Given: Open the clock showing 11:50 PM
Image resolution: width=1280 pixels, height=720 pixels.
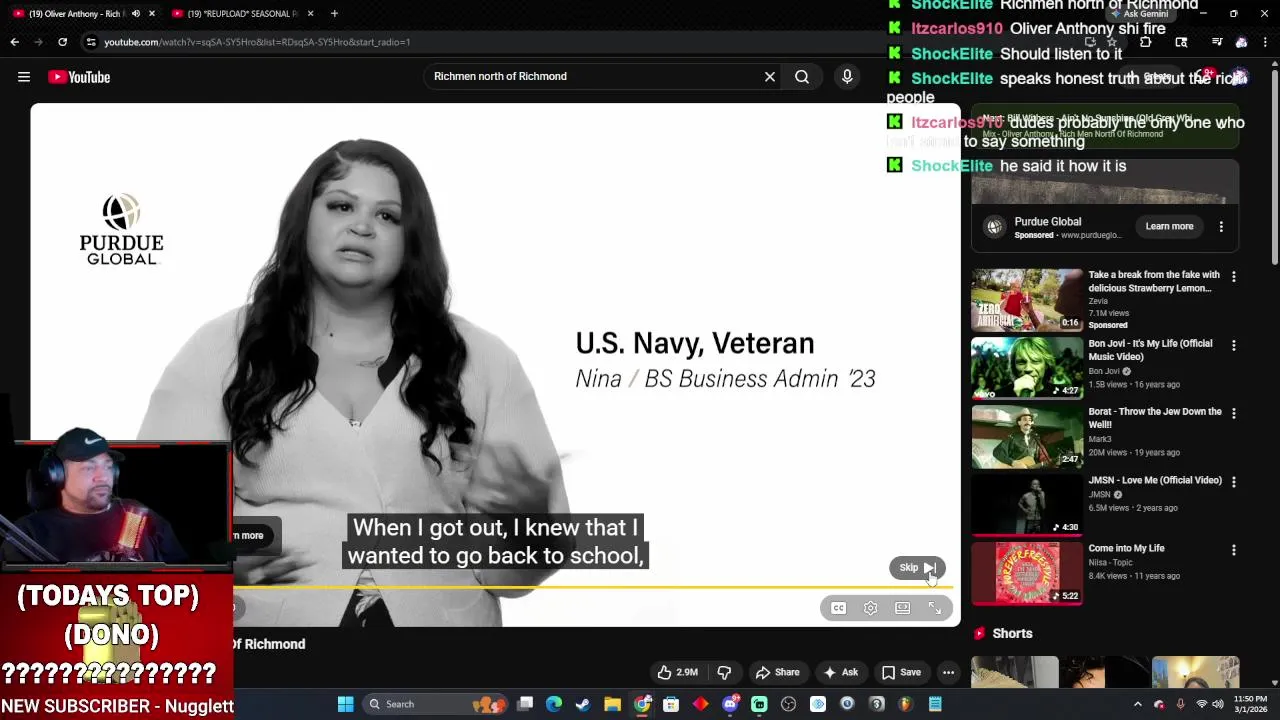Looking at the screenshot, I should coord(1250,704).
